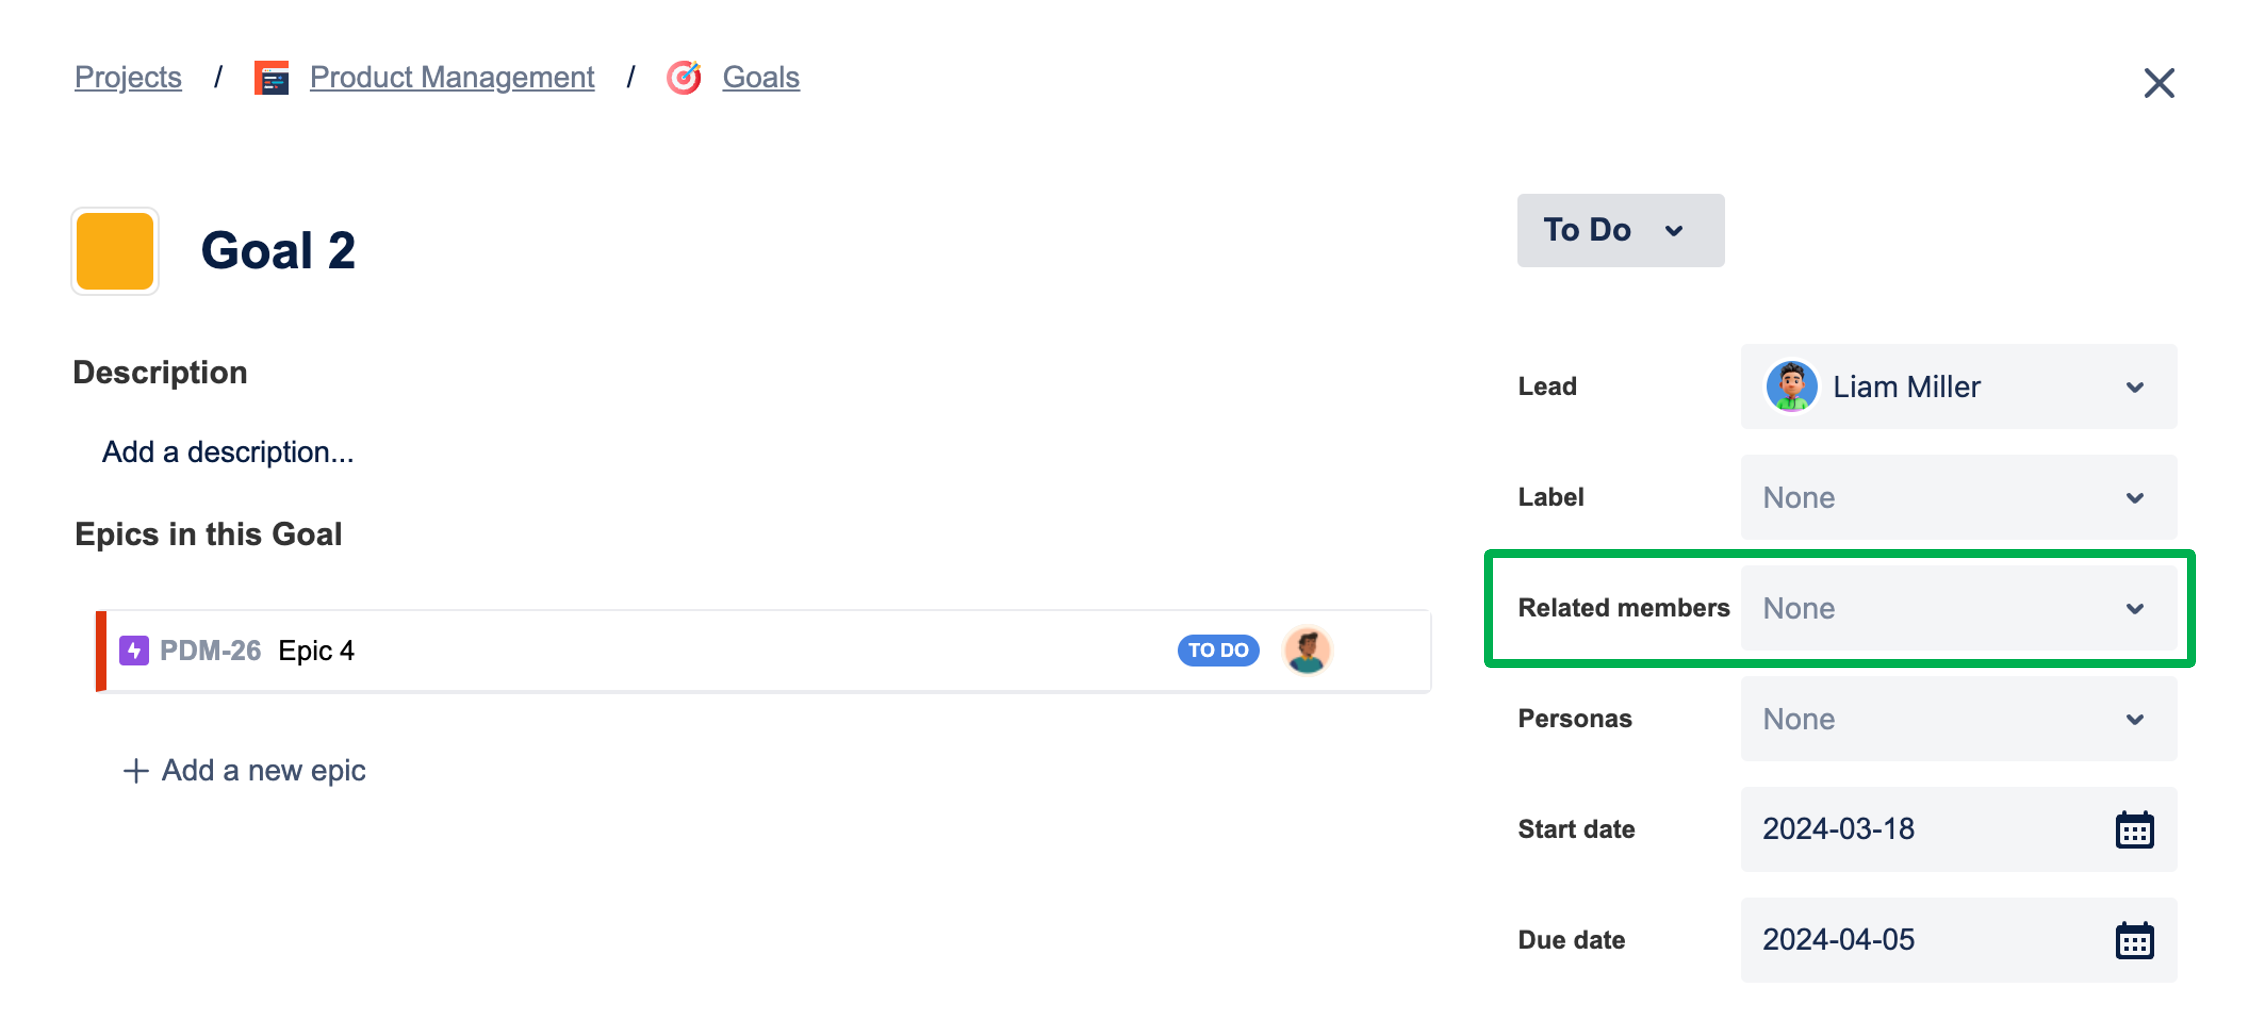This screenshot has width=2249, height=1035.
Task: Click the plus icon beside Add a new epic
Action: coord(135,771)
